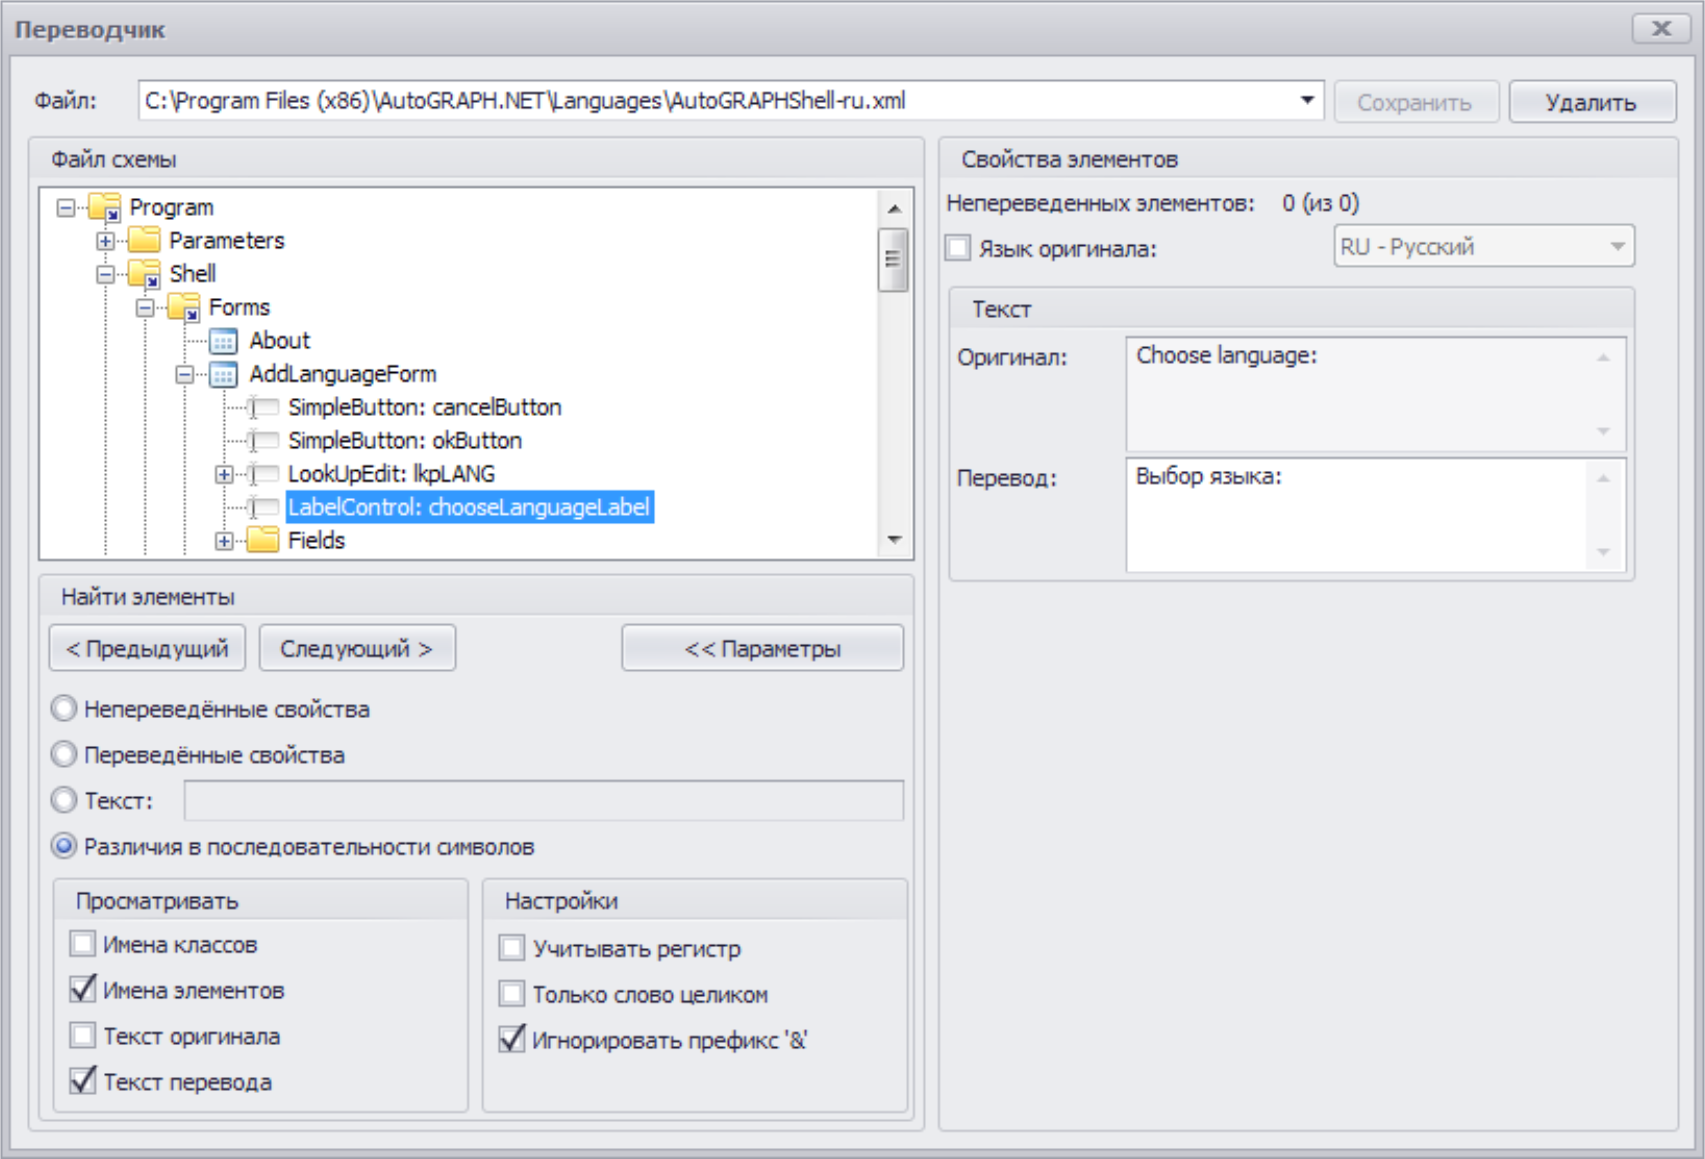Expand the Fields folder node
Screen dimensions: 1705x1159
point(224,540)
